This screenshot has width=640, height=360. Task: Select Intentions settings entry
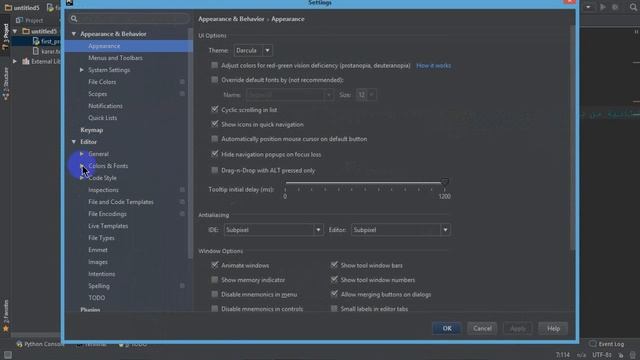click(x=102, y=274)
